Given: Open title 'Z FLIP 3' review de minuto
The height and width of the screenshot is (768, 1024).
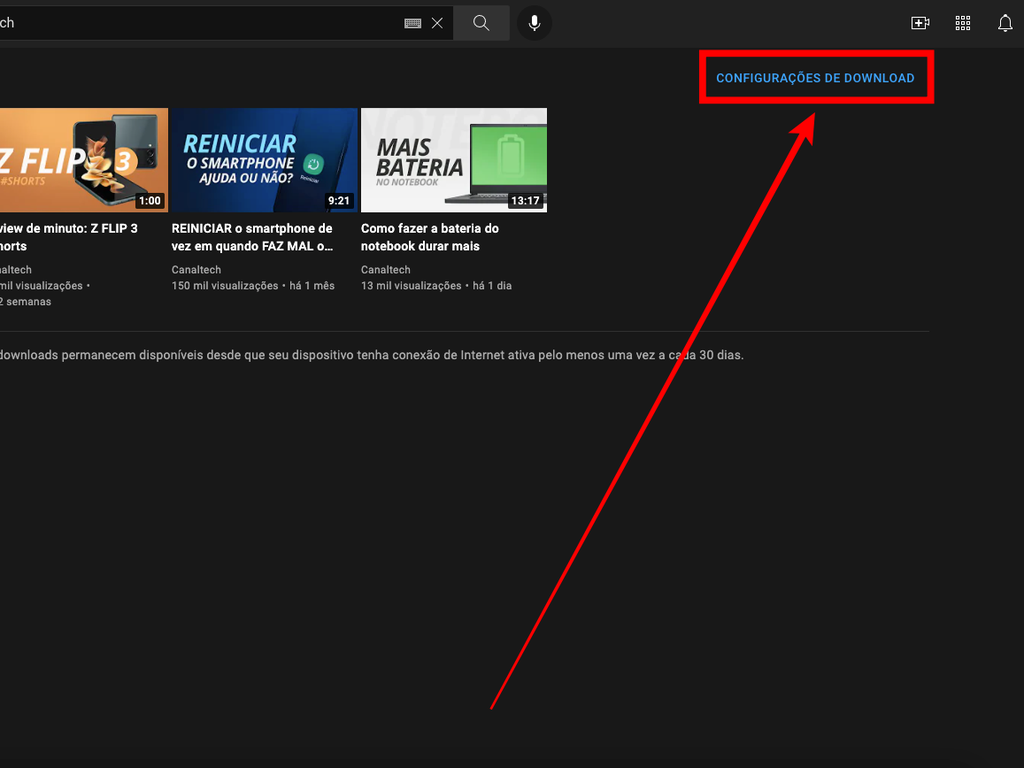Looking at the screenshot, I should click(69, 237).
